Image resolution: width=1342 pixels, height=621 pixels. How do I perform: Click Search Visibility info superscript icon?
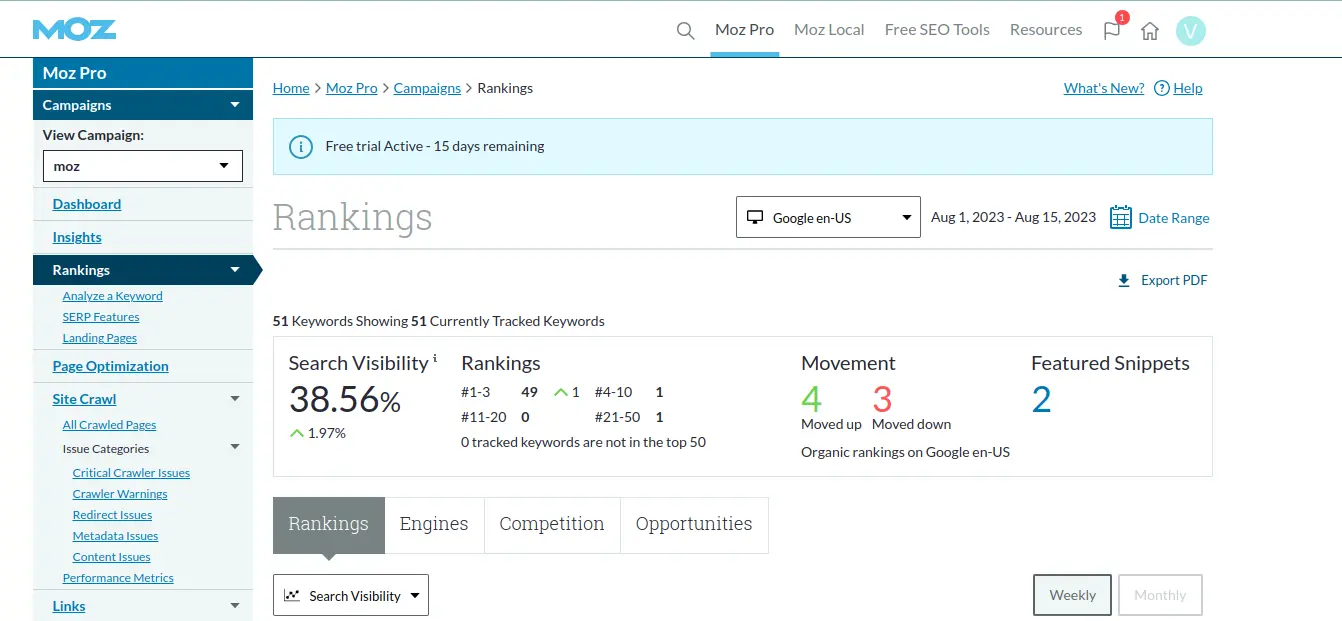[435, 358]
